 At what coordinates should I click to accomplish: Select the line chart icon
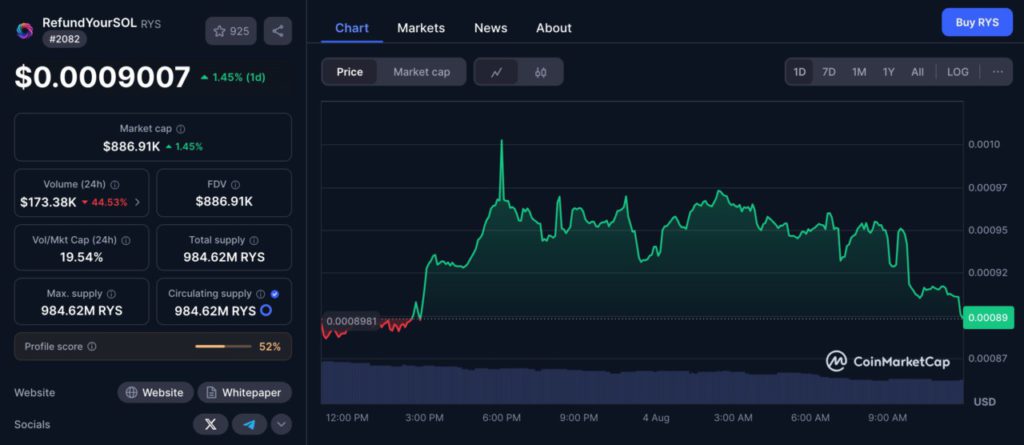497,72
